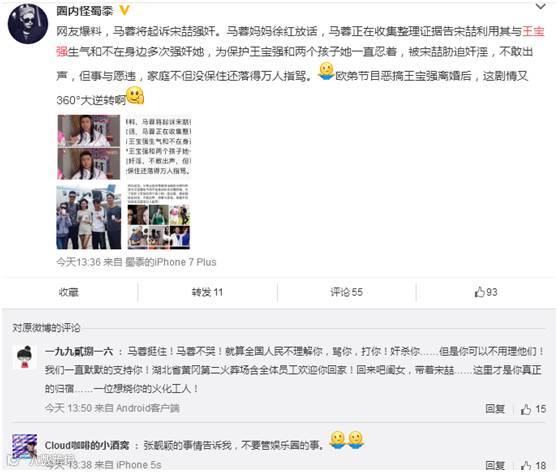Click 收藏 to favorite the post
This screenshot has height=472, width=558.
[x=68, y=292]
